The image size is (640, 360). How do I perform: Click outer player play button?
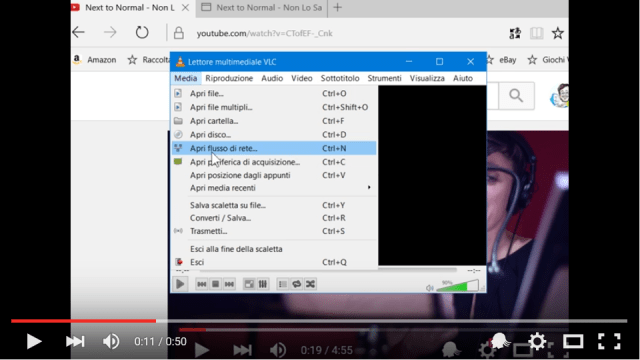click(x=34, y=341)
